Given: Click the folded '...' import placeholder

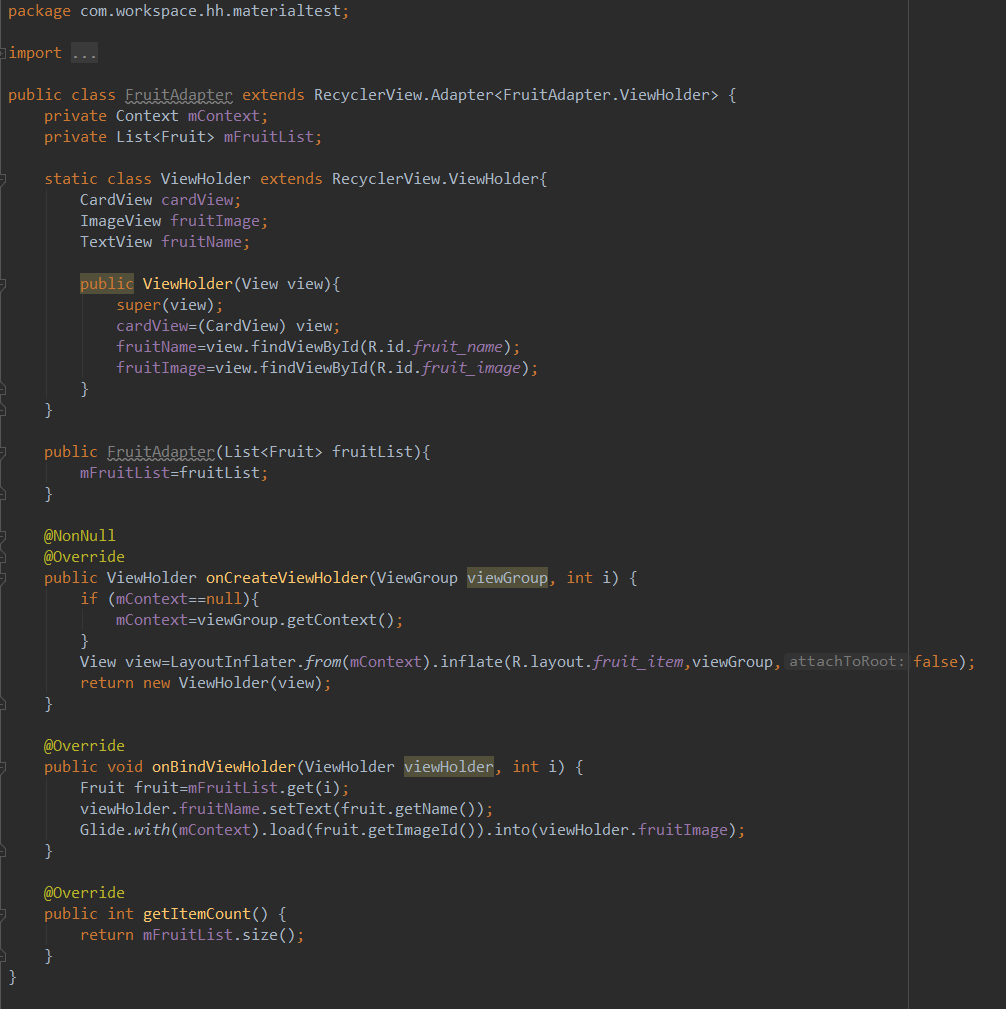Looking at the screenshot, I should point(84,53).
